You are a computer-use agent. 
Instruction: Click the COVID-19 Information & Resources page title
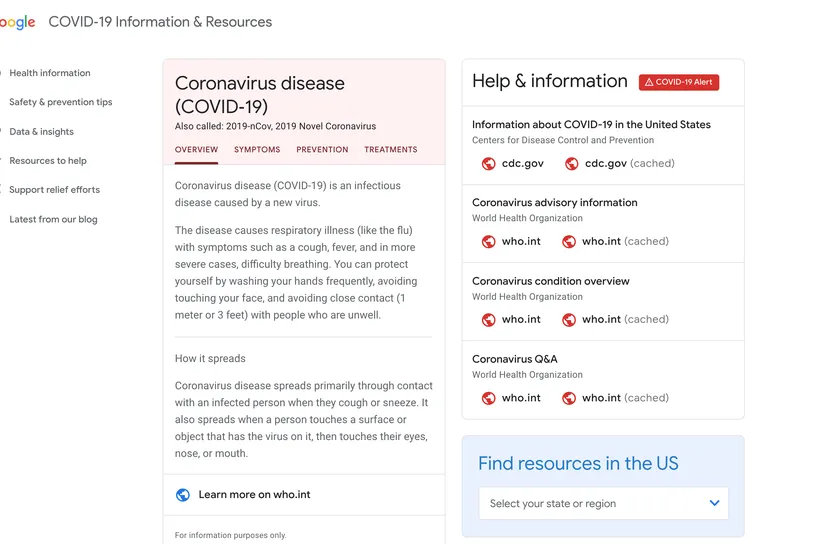click(160, 22)
